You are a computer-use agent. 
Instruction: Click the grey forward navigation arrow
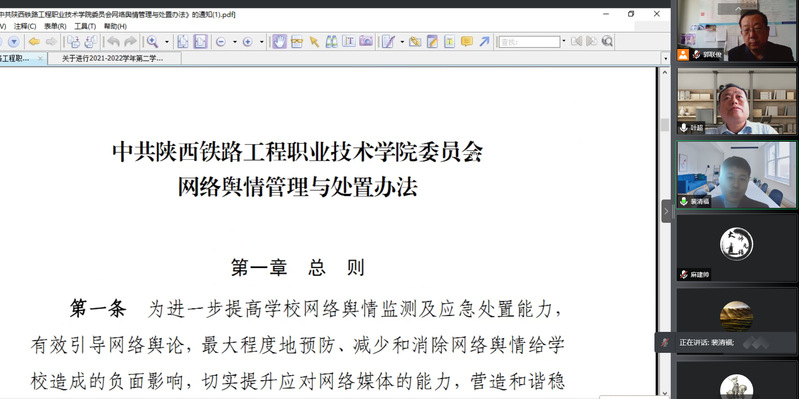(x=51, y=42)
